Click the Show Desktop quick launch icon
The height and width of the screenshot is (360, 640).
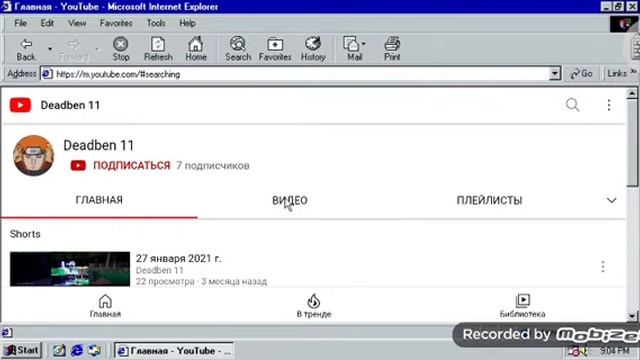coord(59,350)
